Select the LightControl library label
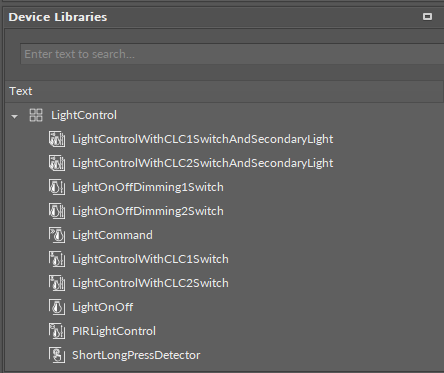444x373 pixels. click(x=84, y=115)
